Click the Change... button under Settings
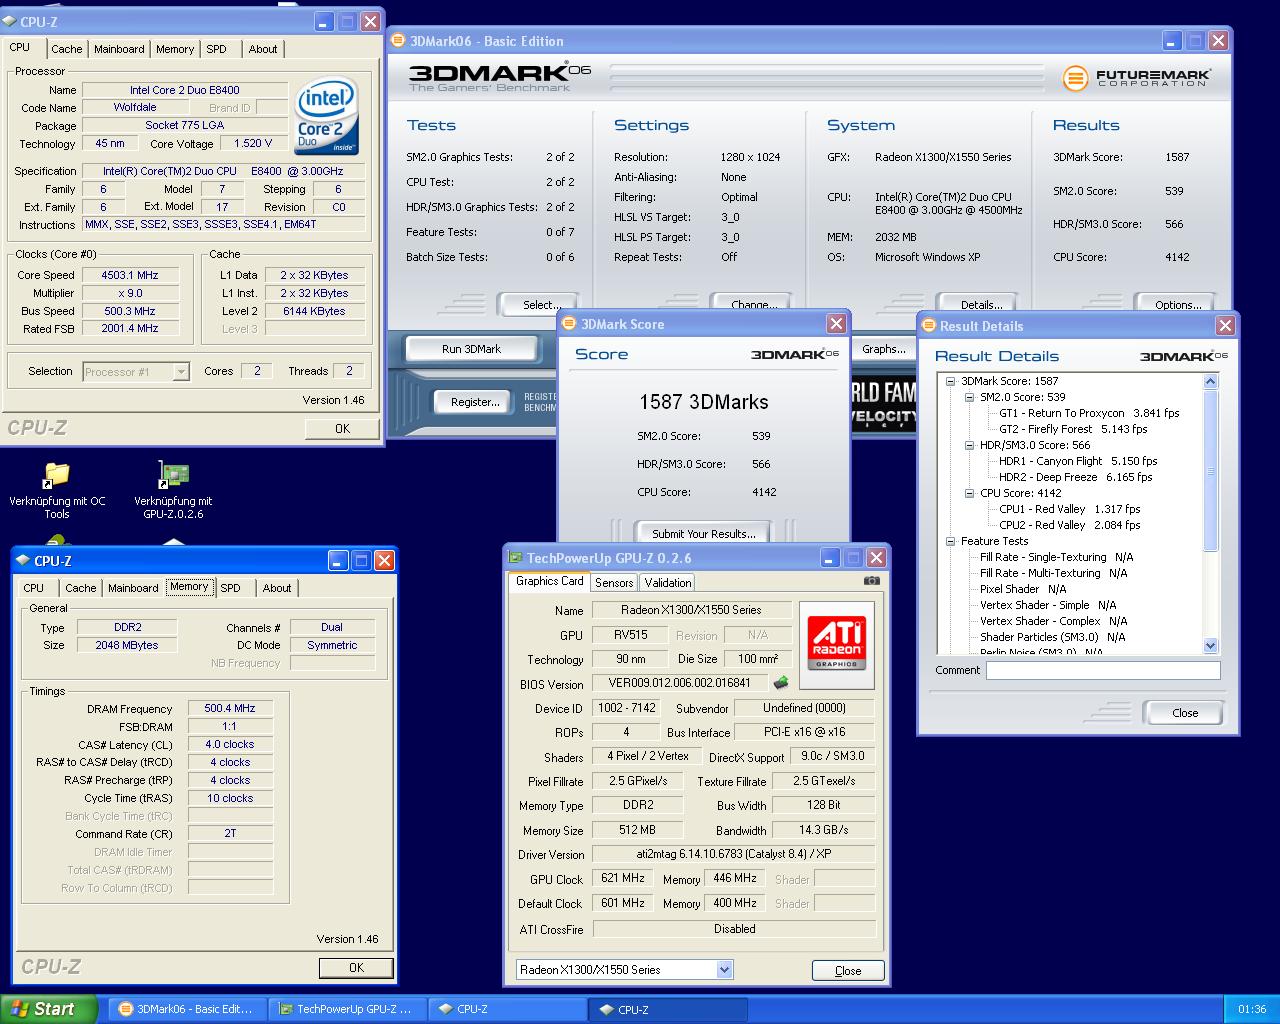1280x1024 pixels. coord(754,304)
